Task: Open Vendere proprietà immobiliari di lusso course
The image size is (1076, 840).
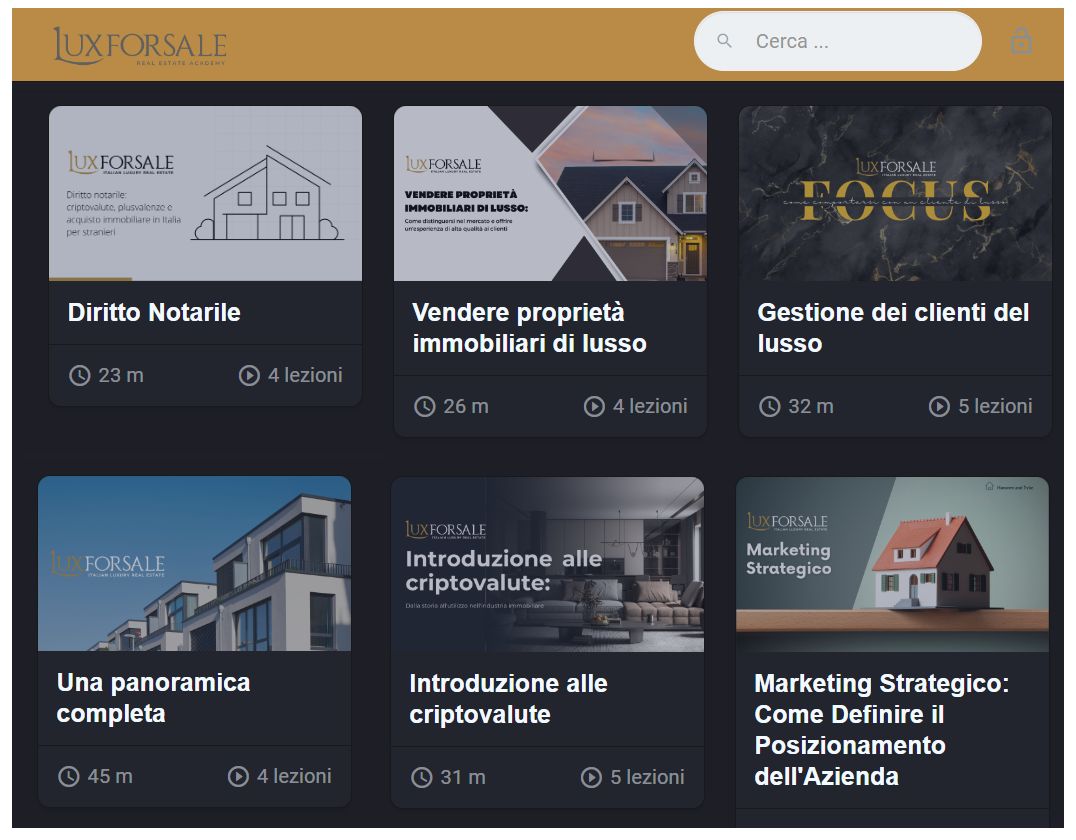Action: pos(529,328)
